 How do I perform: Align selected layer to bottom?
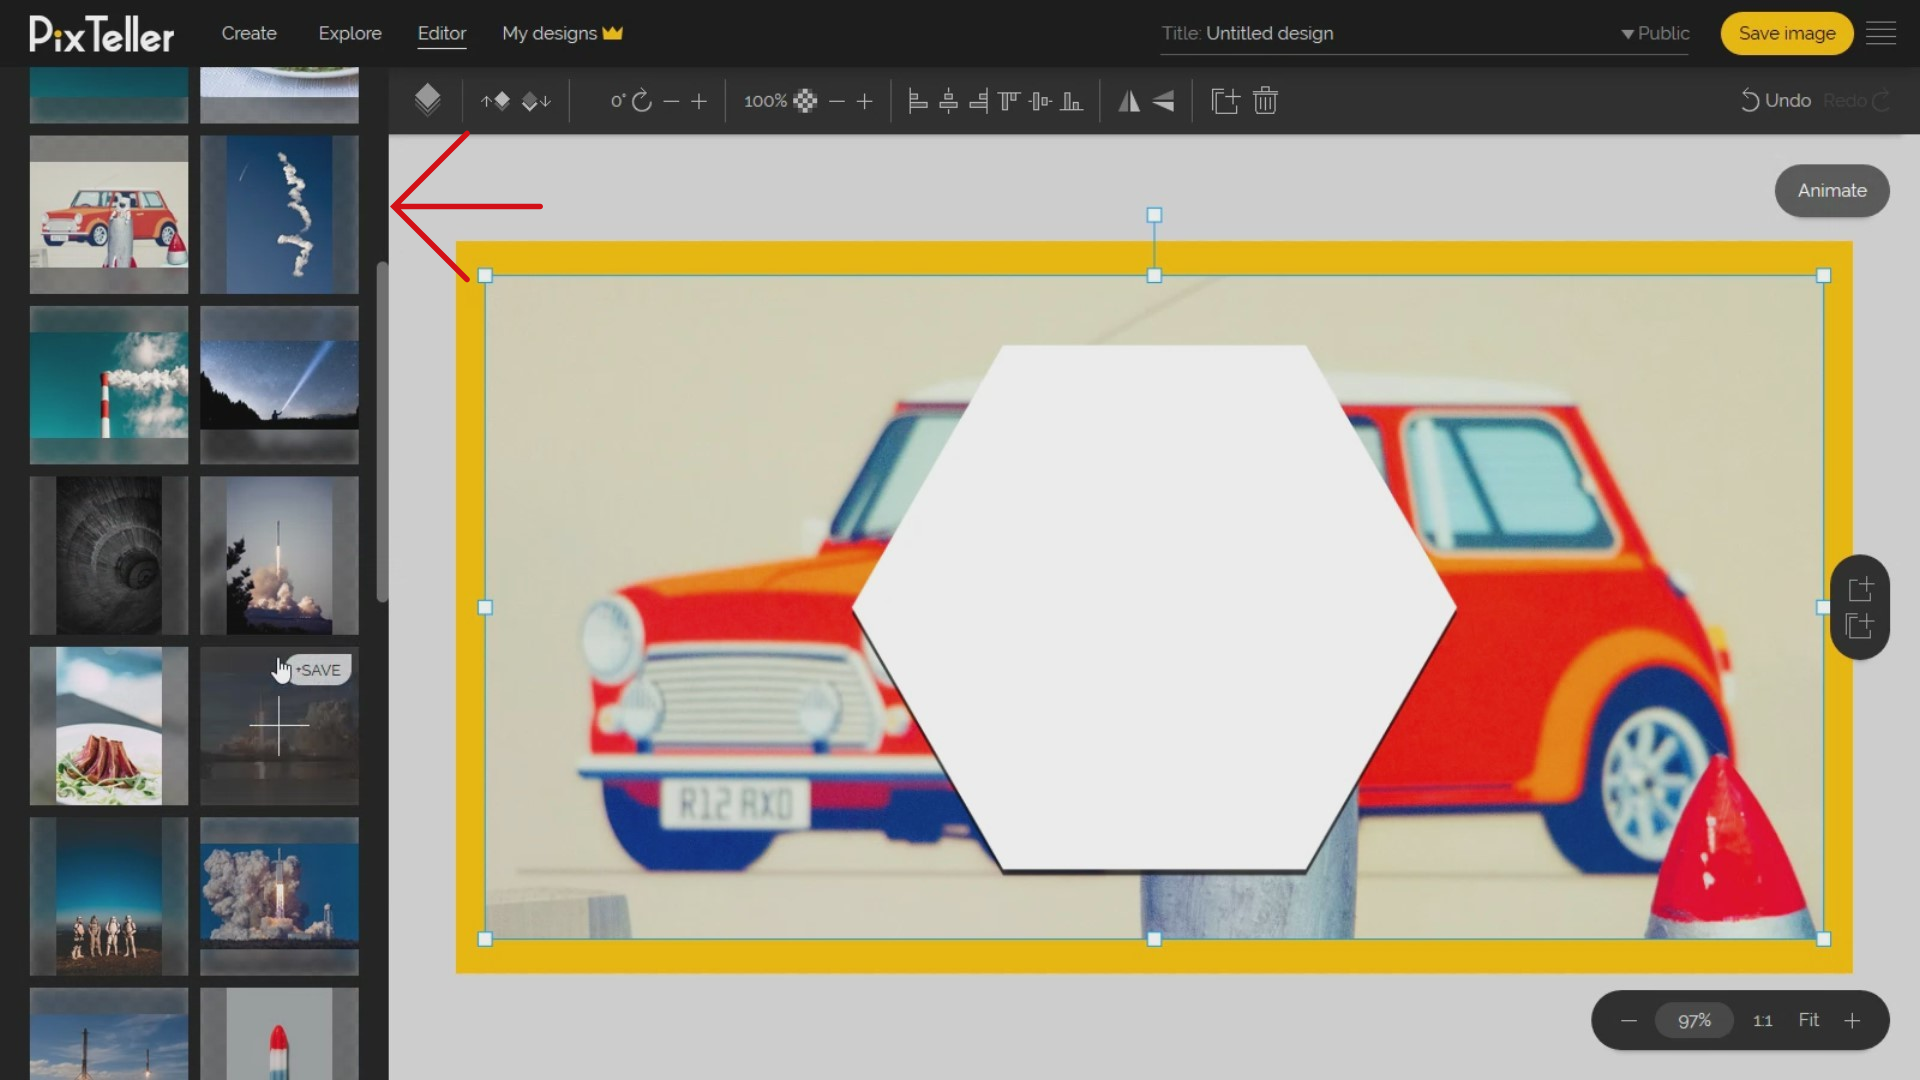click(1071, 101)
